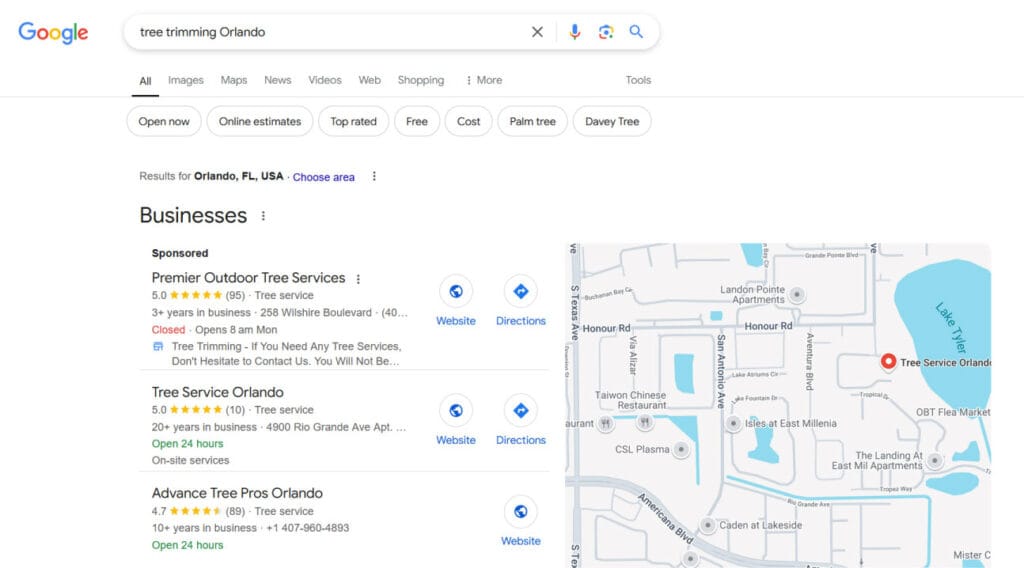Click 'On-site services' text

pos(191,460)
